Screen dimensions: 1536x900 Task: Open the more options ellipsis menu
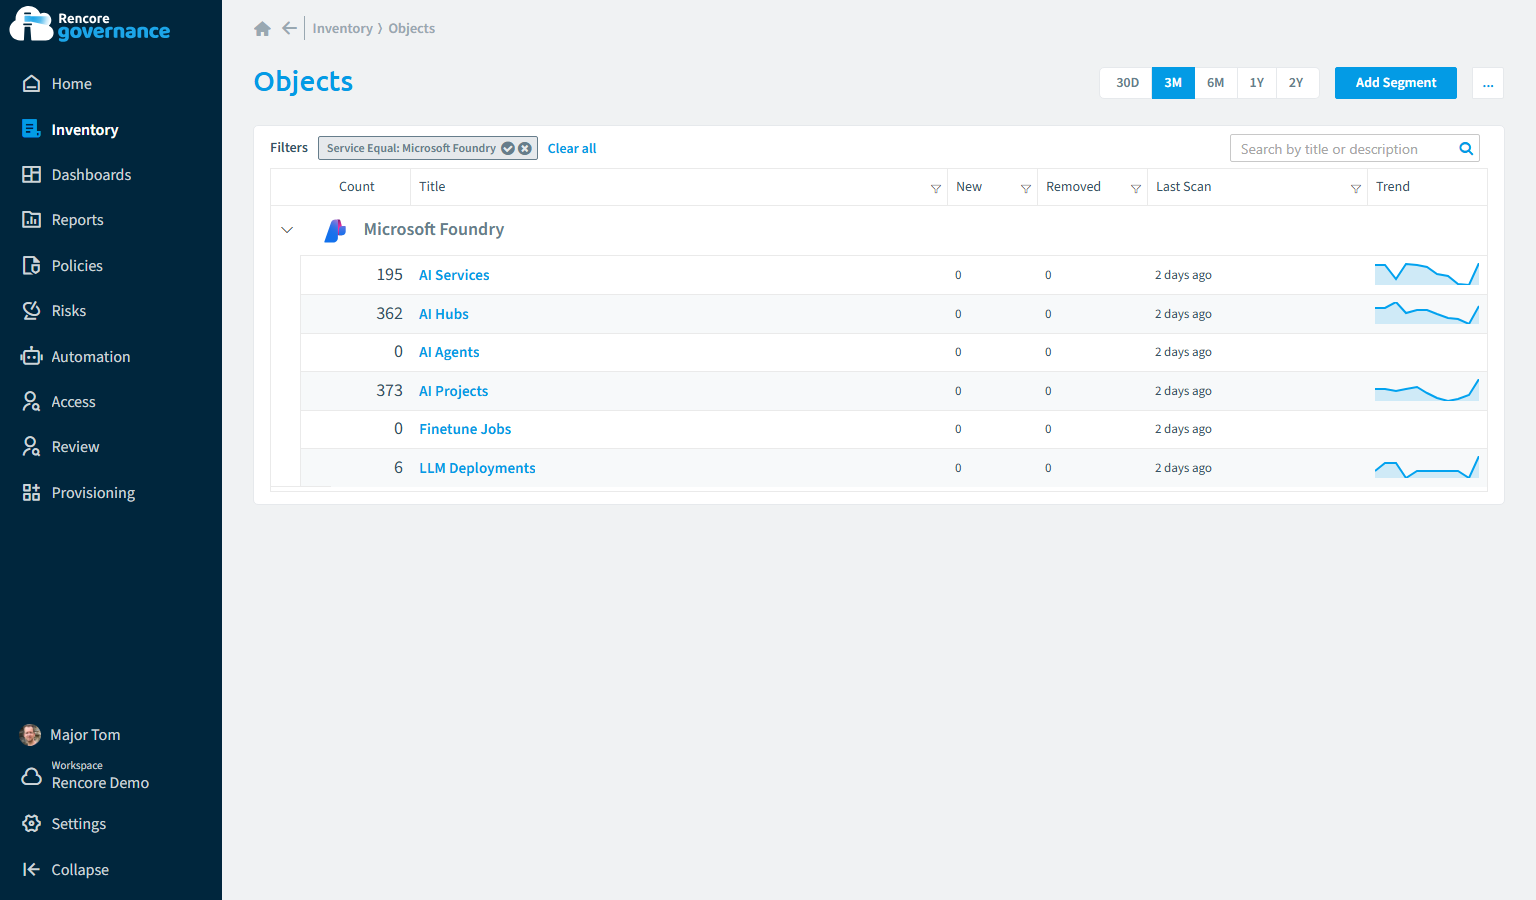[x=1488, y=83]
